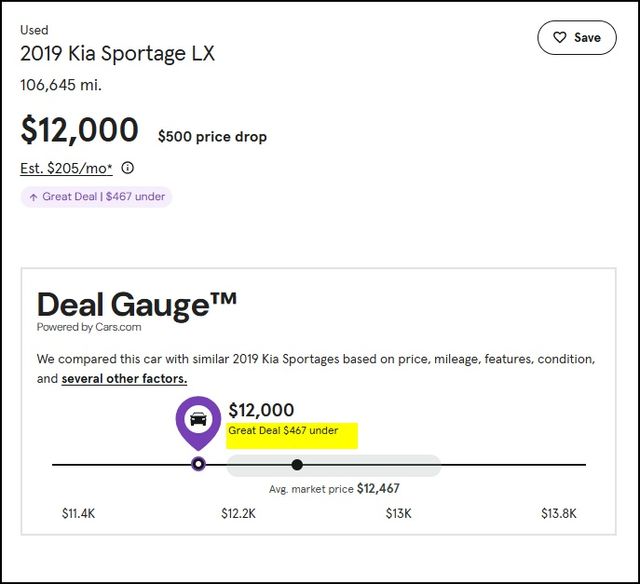The width and height of the screenshot is (640, 584).
Task: Click the $11.4K gauge label
Action: 78,513
